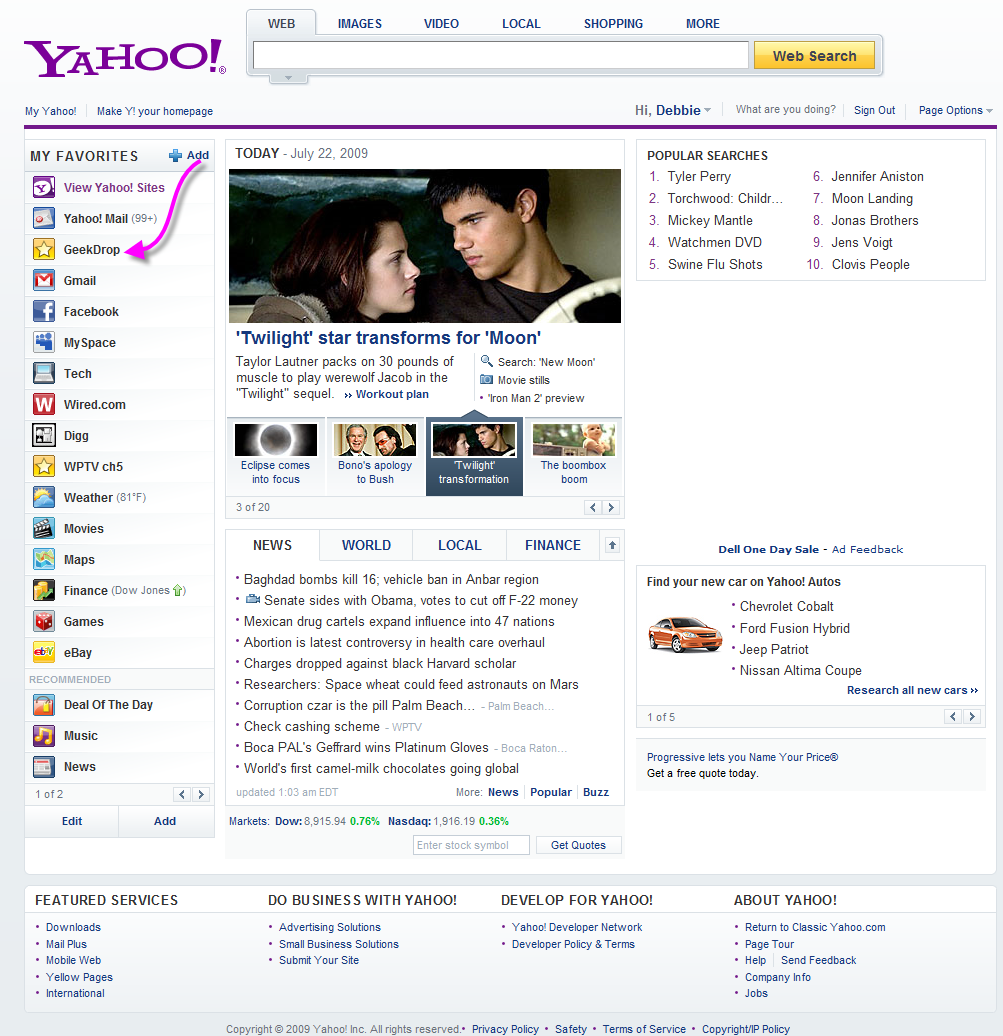Switch to the FINANCE news tab
This screenshot has width=1003, height=1036.
pos(552,545)
